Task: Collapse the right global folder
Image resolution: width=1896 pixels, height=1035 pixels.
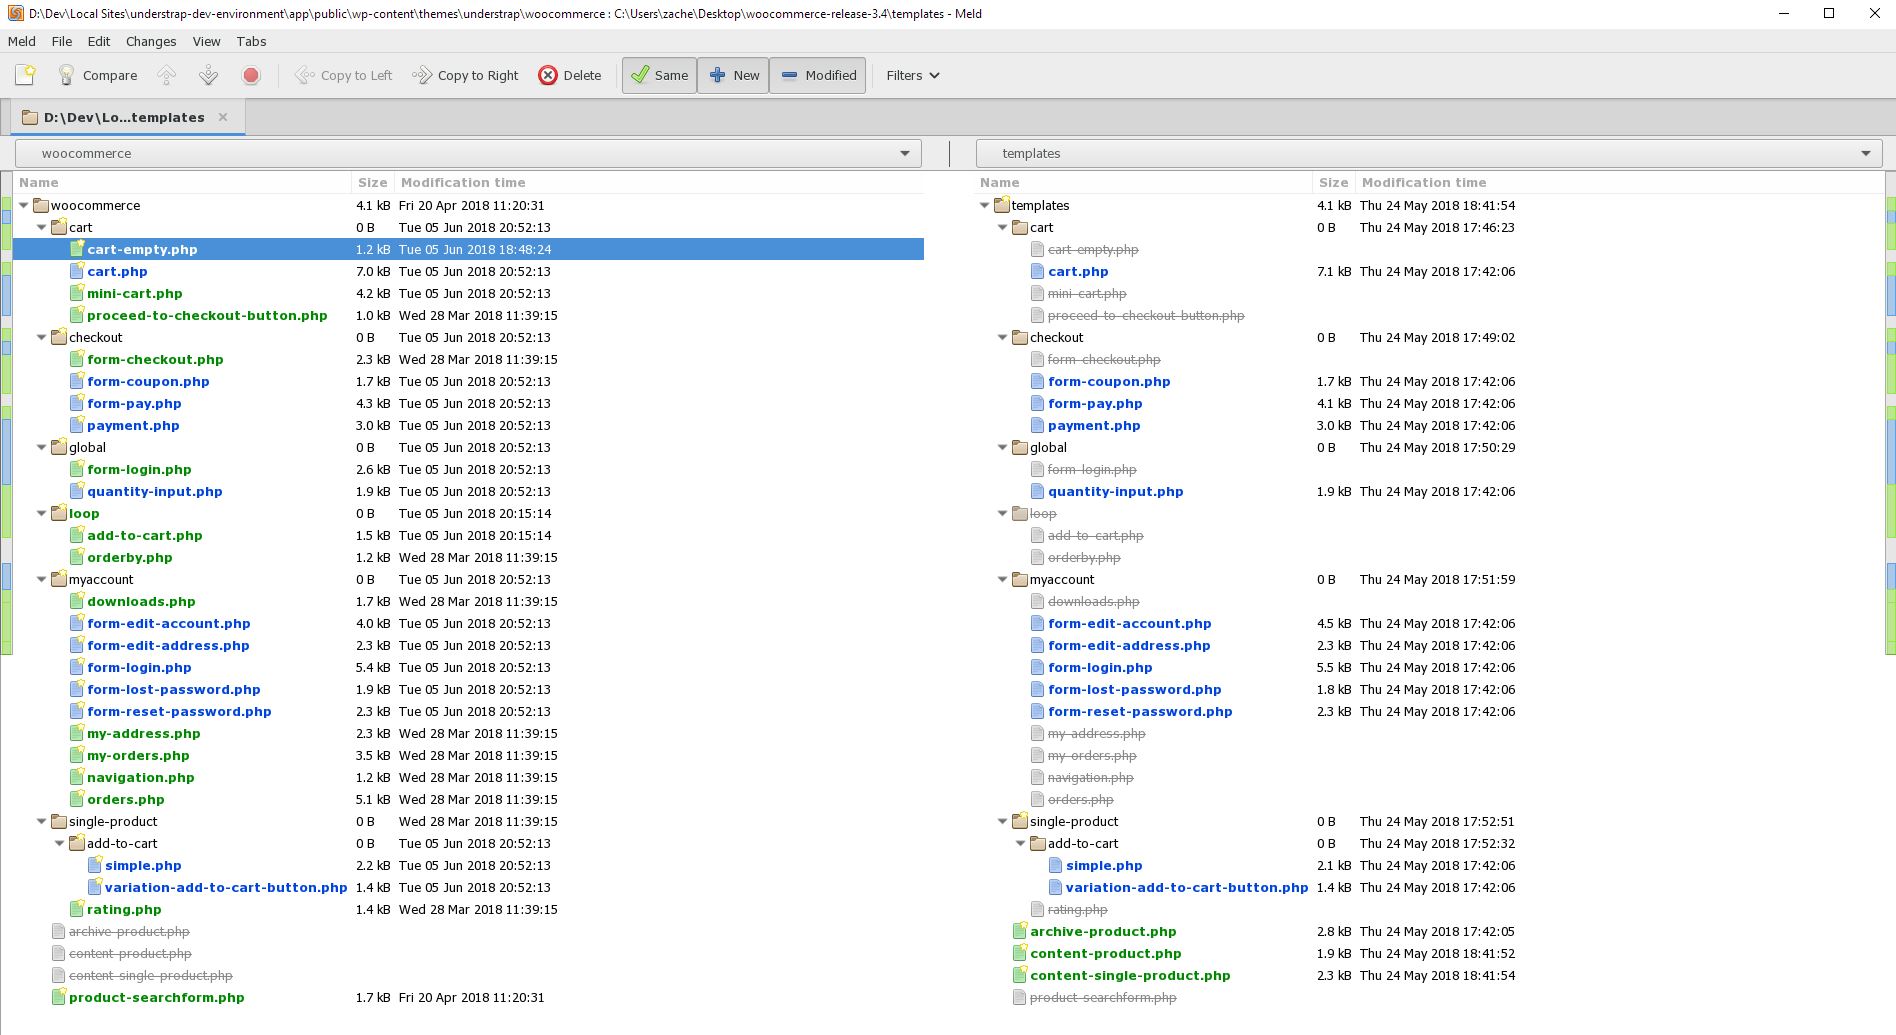Action: (x=1002, y=447)
